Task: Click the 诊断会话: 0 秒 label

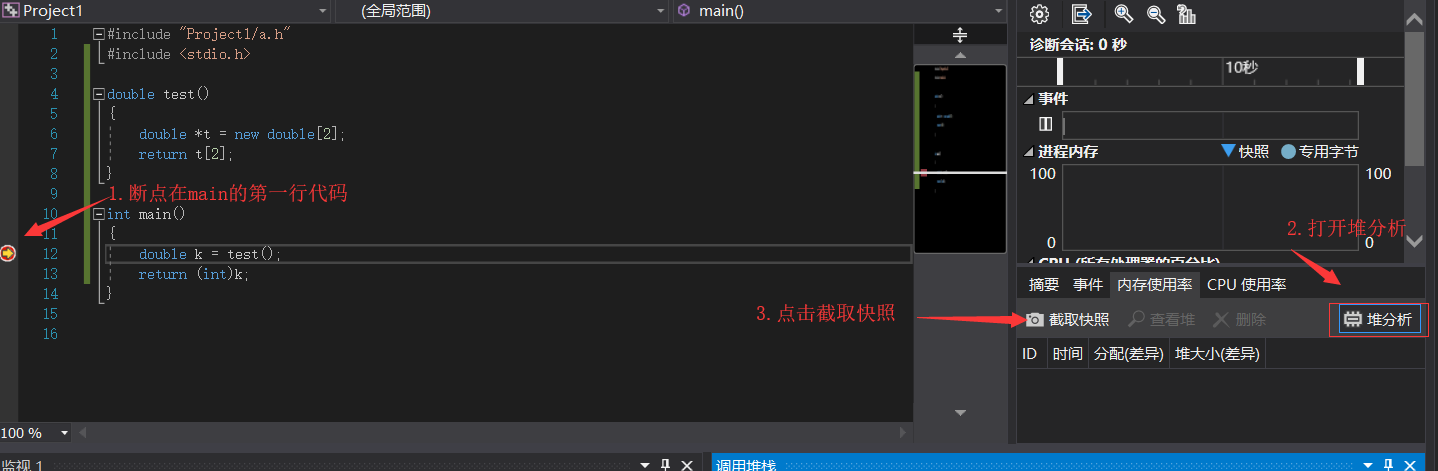Action: tap(1079, 45)
